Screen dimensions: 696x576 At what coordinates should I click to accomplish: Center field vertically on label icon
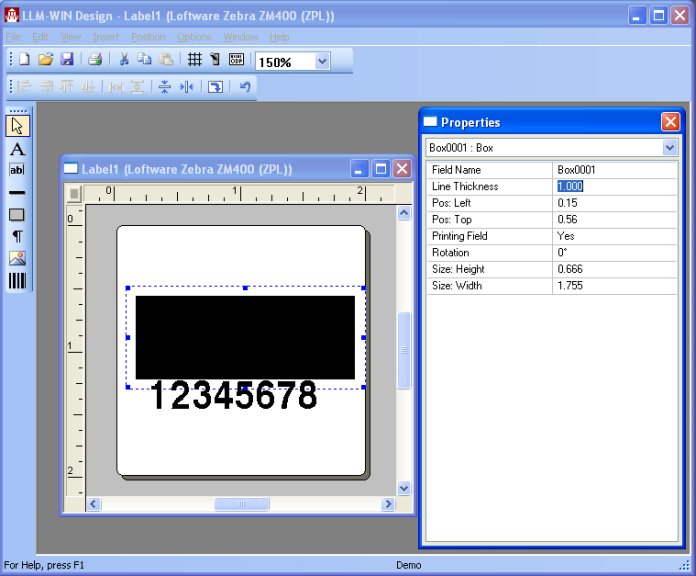(165, 87)
